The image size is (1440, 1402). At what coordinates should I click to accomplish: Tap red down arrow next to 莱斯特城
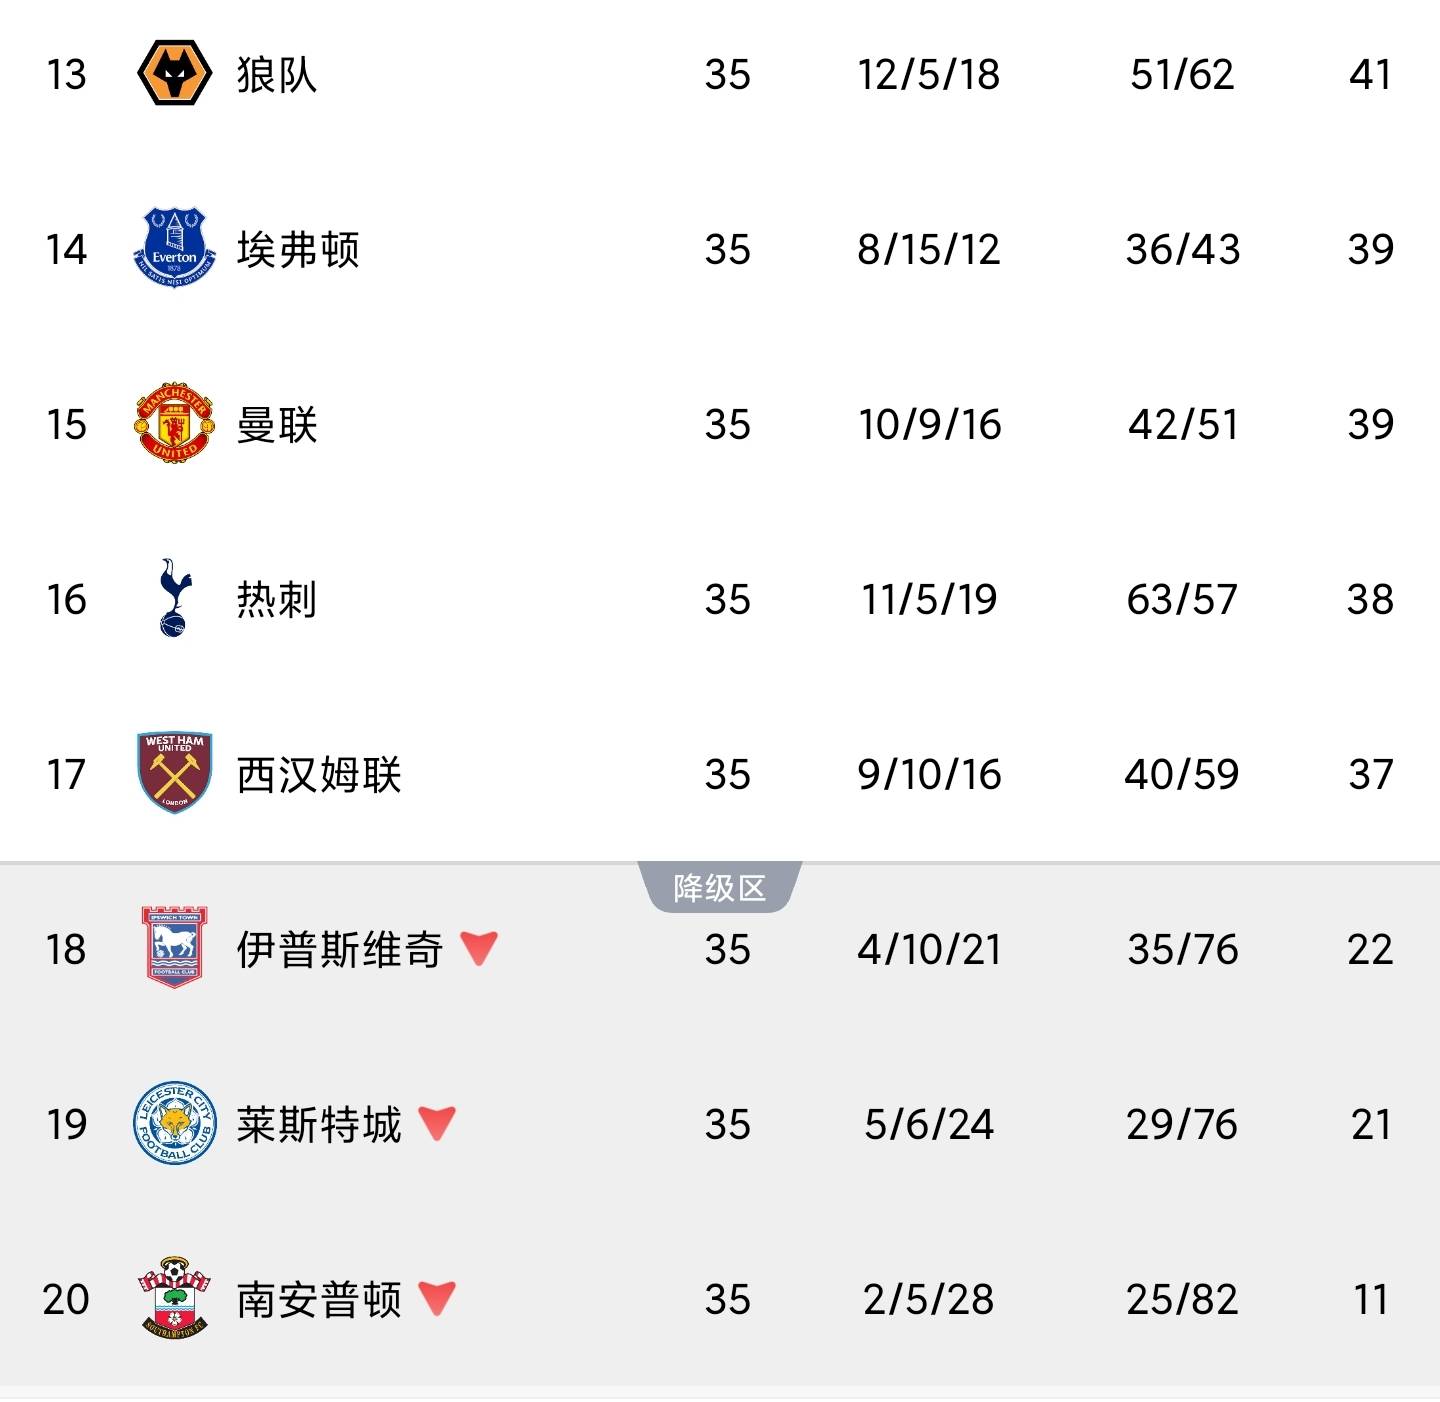tap(437, 1123)
